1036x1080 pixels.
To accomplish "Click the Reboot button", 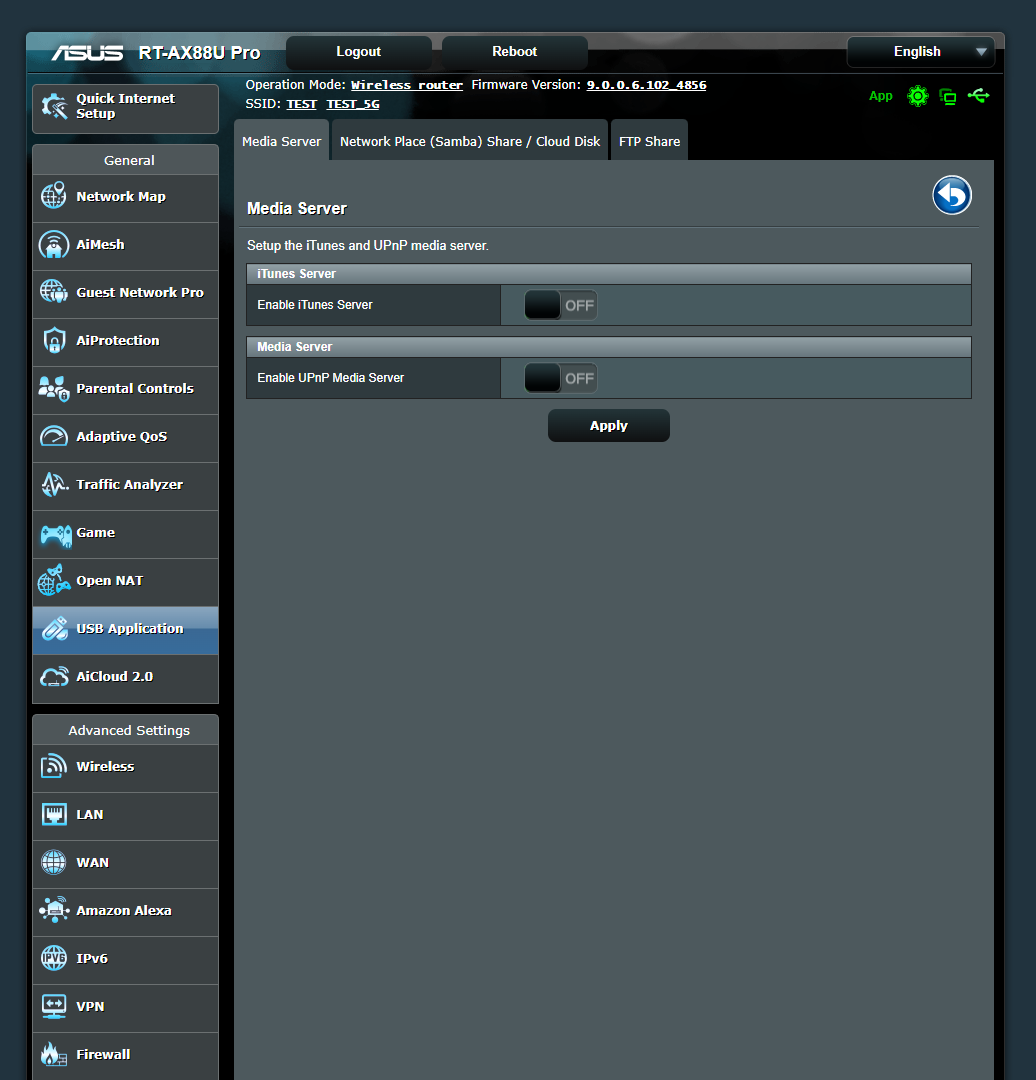I will click(515, 52).
